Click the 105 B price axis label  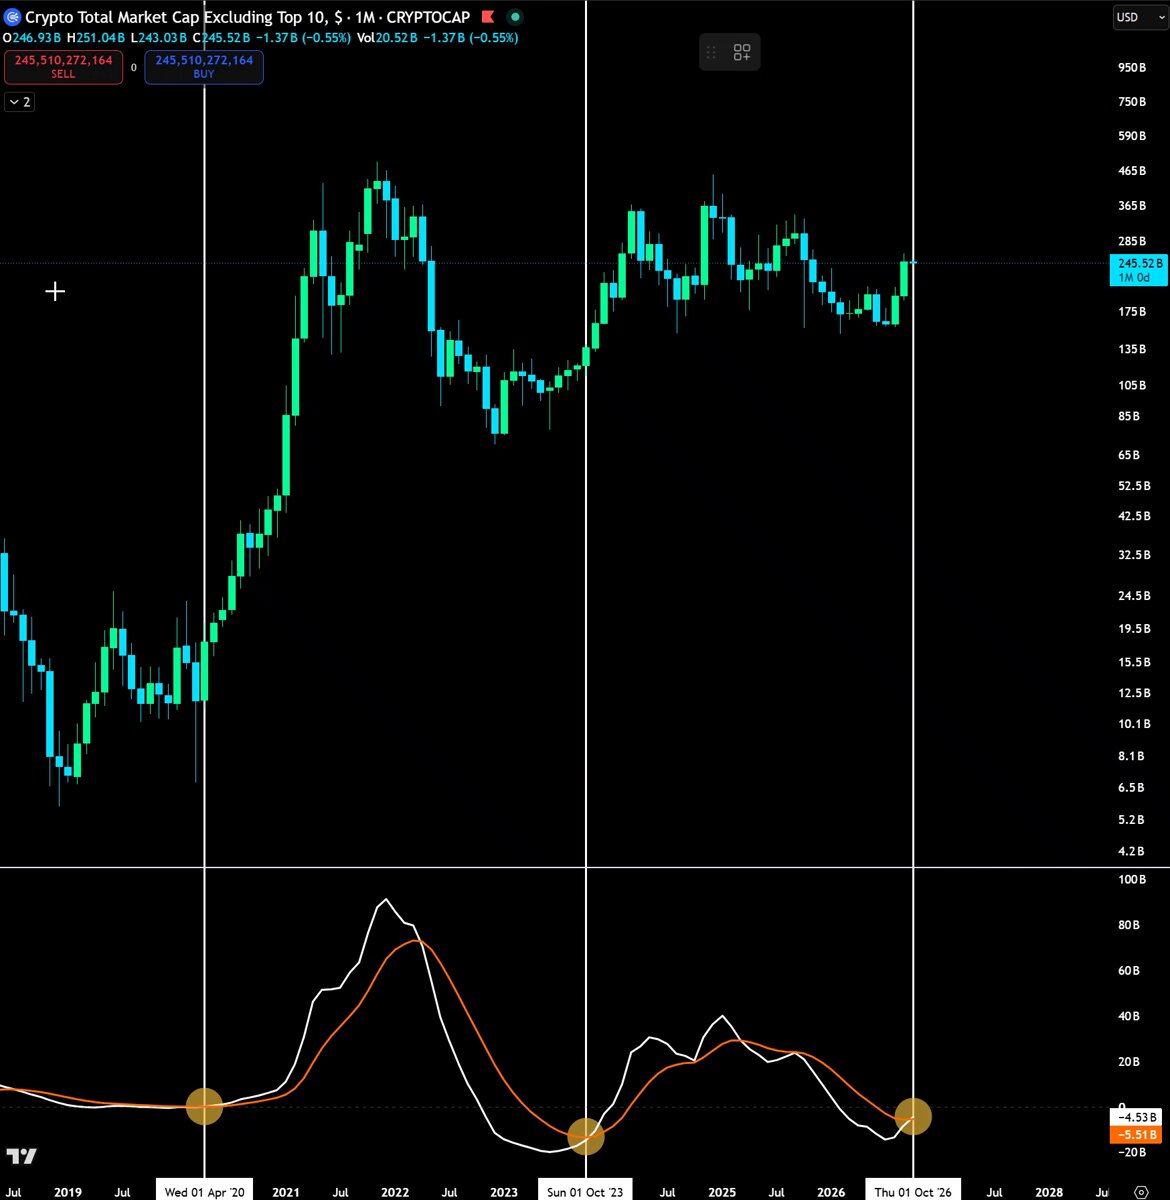pos(1131,385)
